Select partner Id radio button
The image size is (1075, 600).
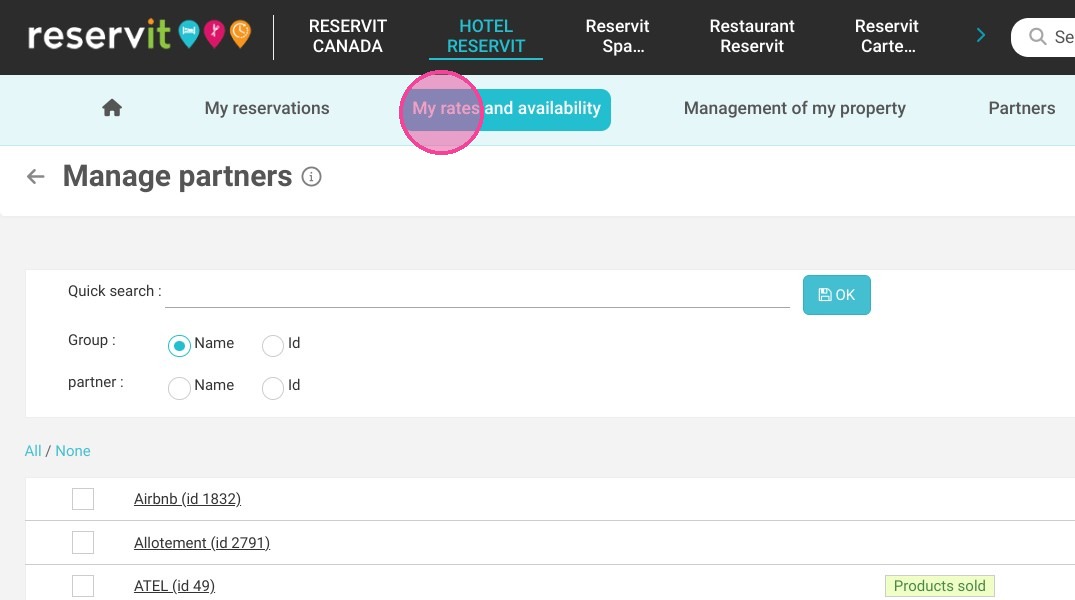click(x=273, y=388)
